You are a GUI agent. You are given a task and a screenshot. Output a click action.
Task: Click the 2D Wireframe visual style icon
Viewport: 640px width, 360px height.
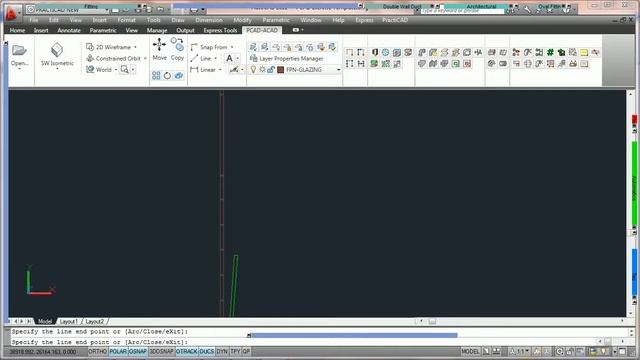click(90, 47)
